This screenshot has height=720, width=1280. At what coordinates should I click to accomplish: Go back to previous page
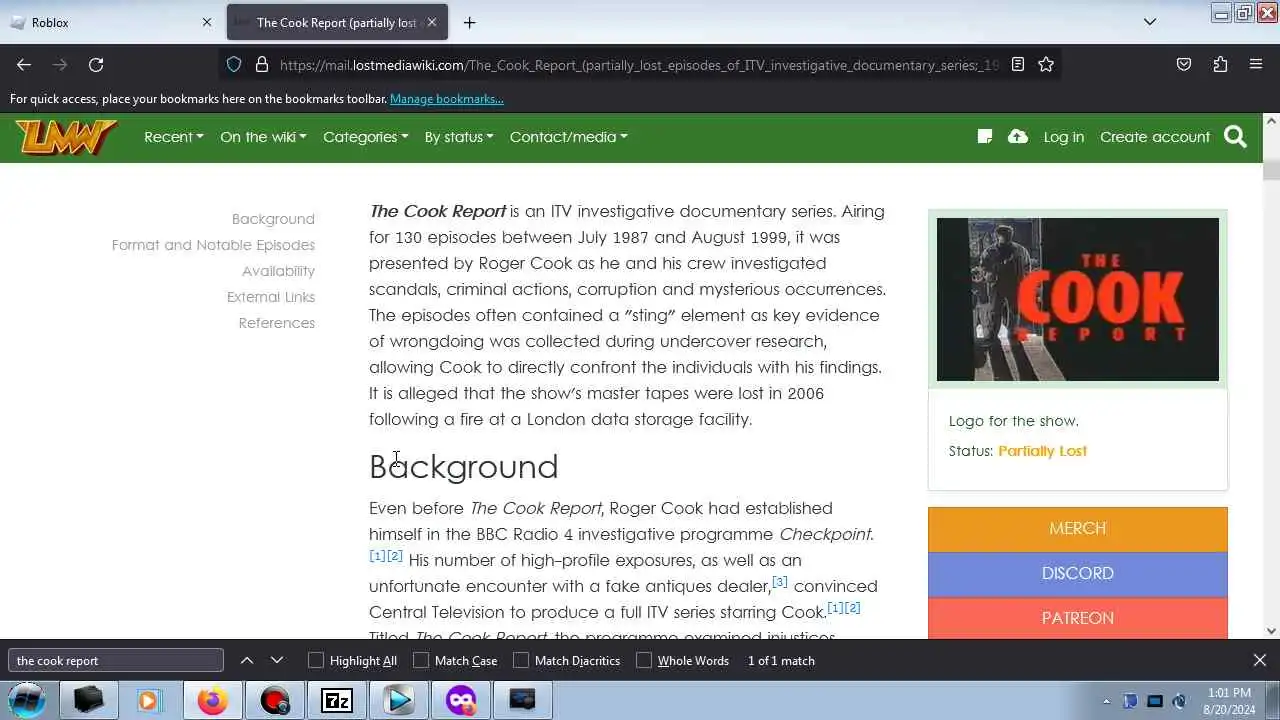tap(24, 64)
